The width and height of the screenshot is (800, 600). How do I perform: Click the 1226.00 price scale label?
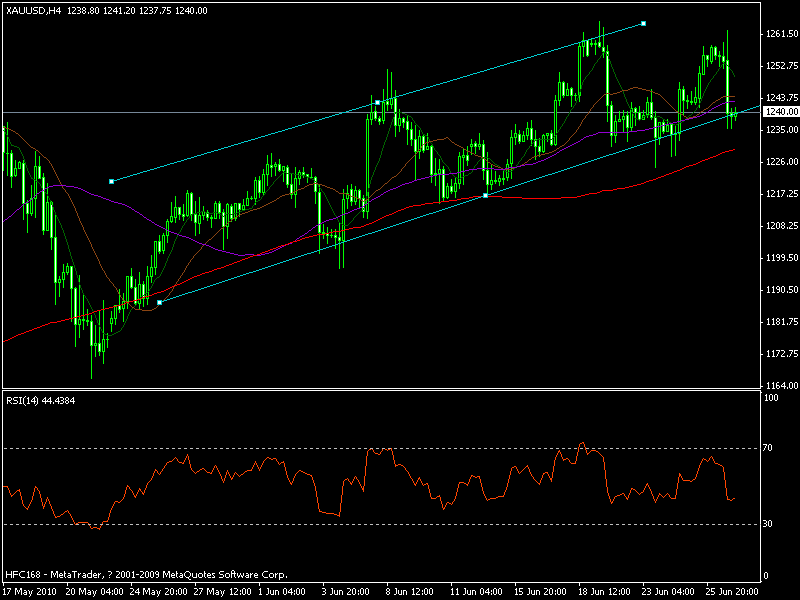tap(782, 162)
